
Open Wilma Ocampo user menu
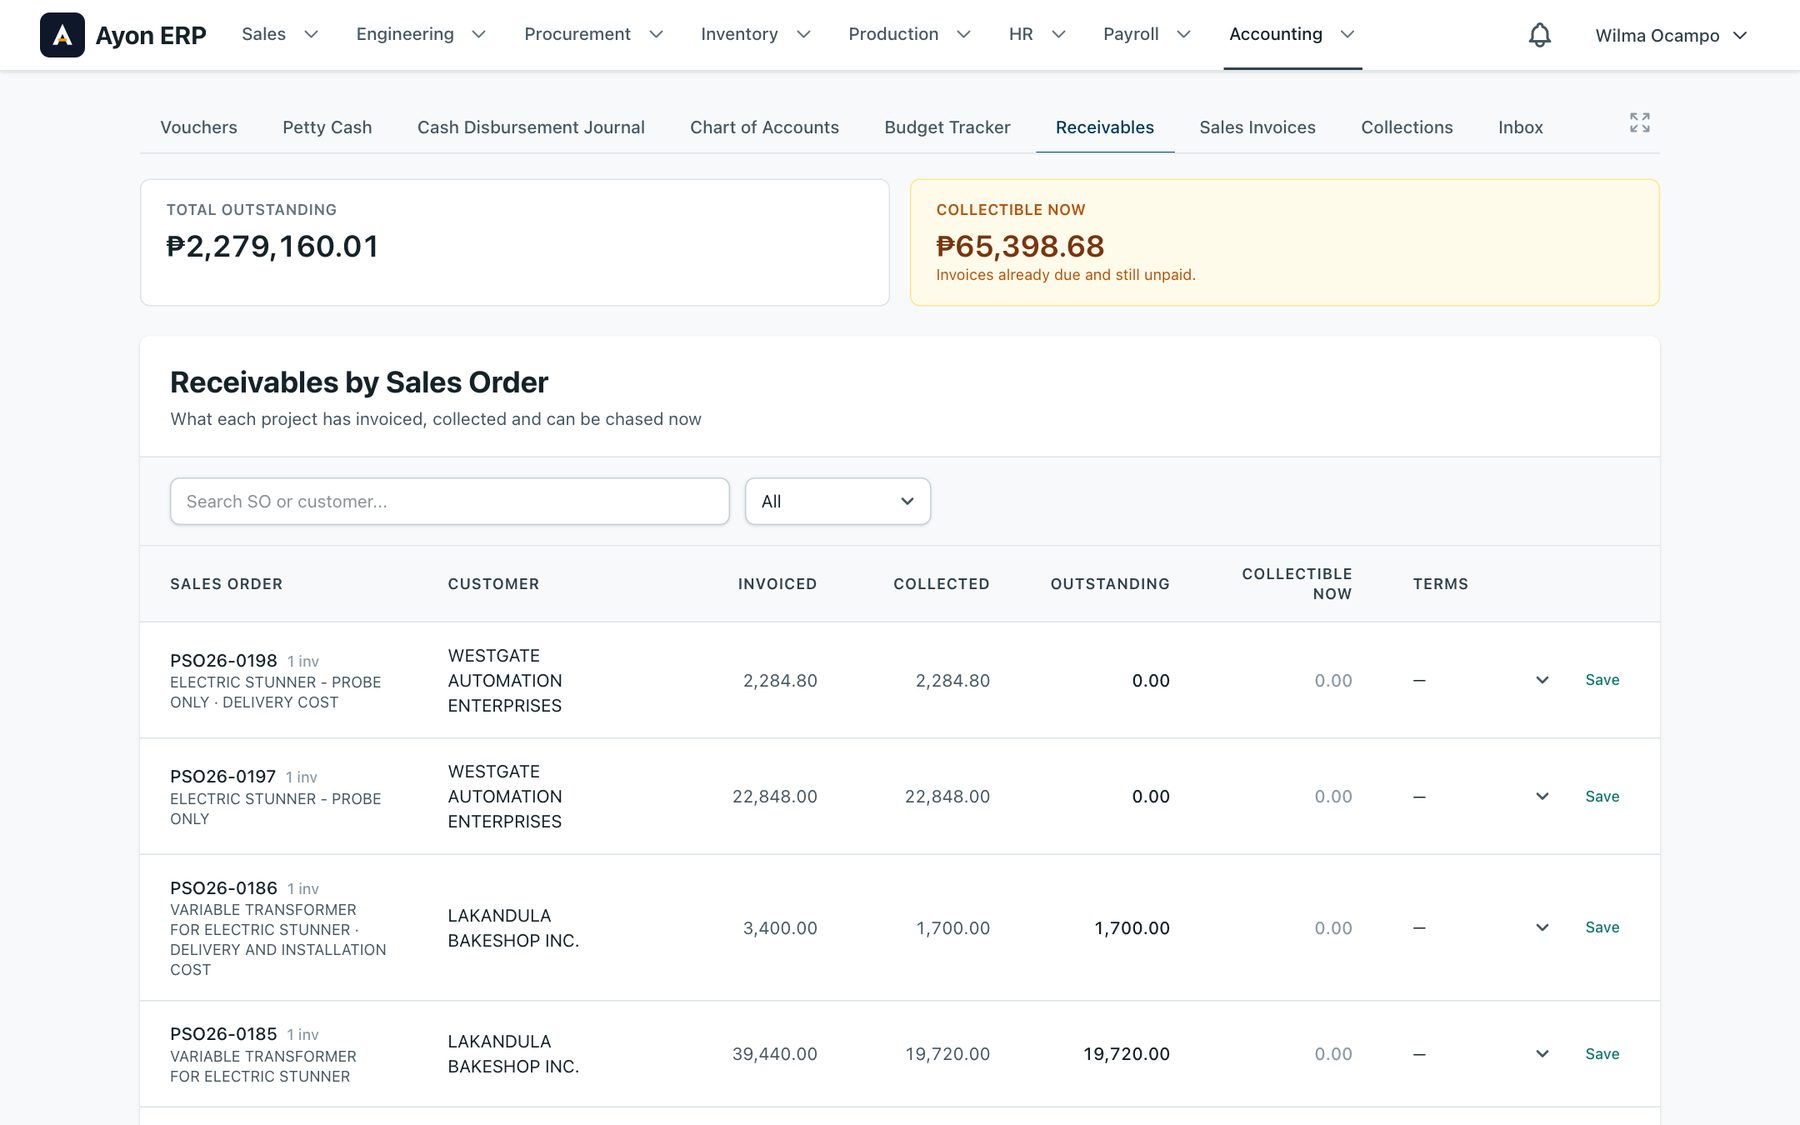point(1671,35)
